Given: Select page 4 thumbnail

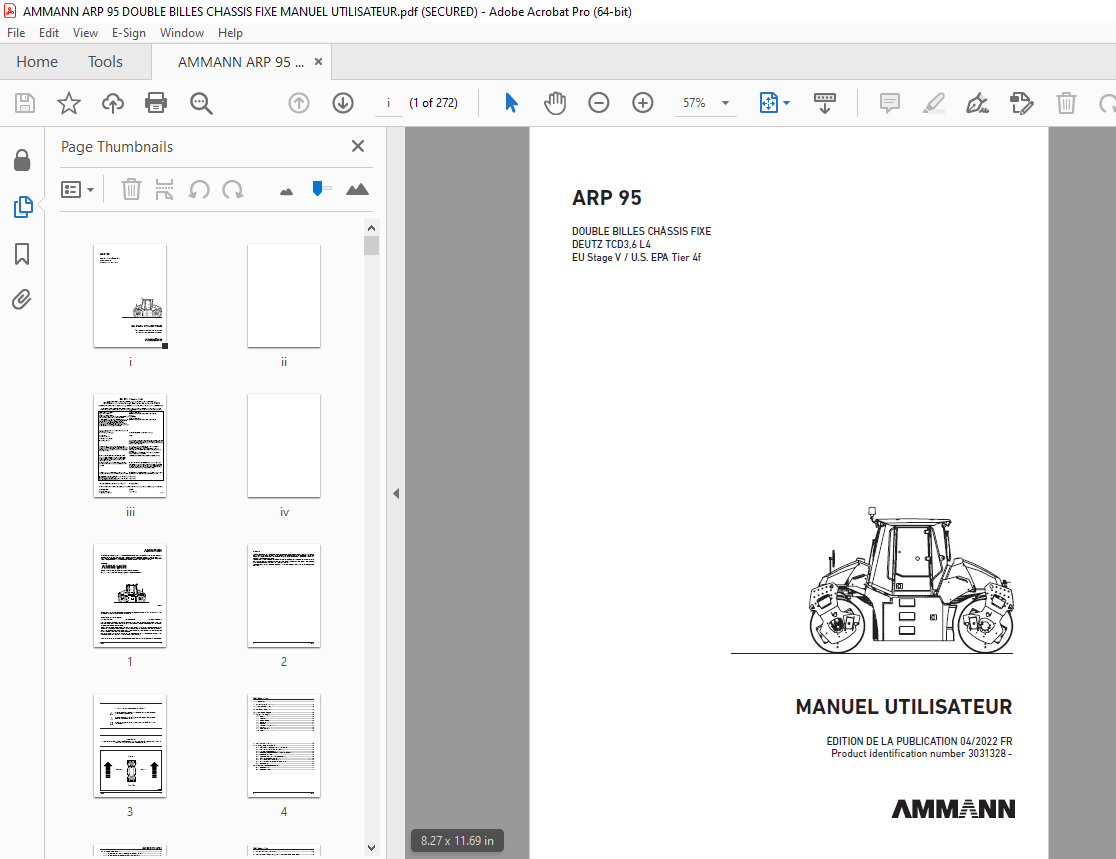Looking at the screenshot, I should pos(284,746).
